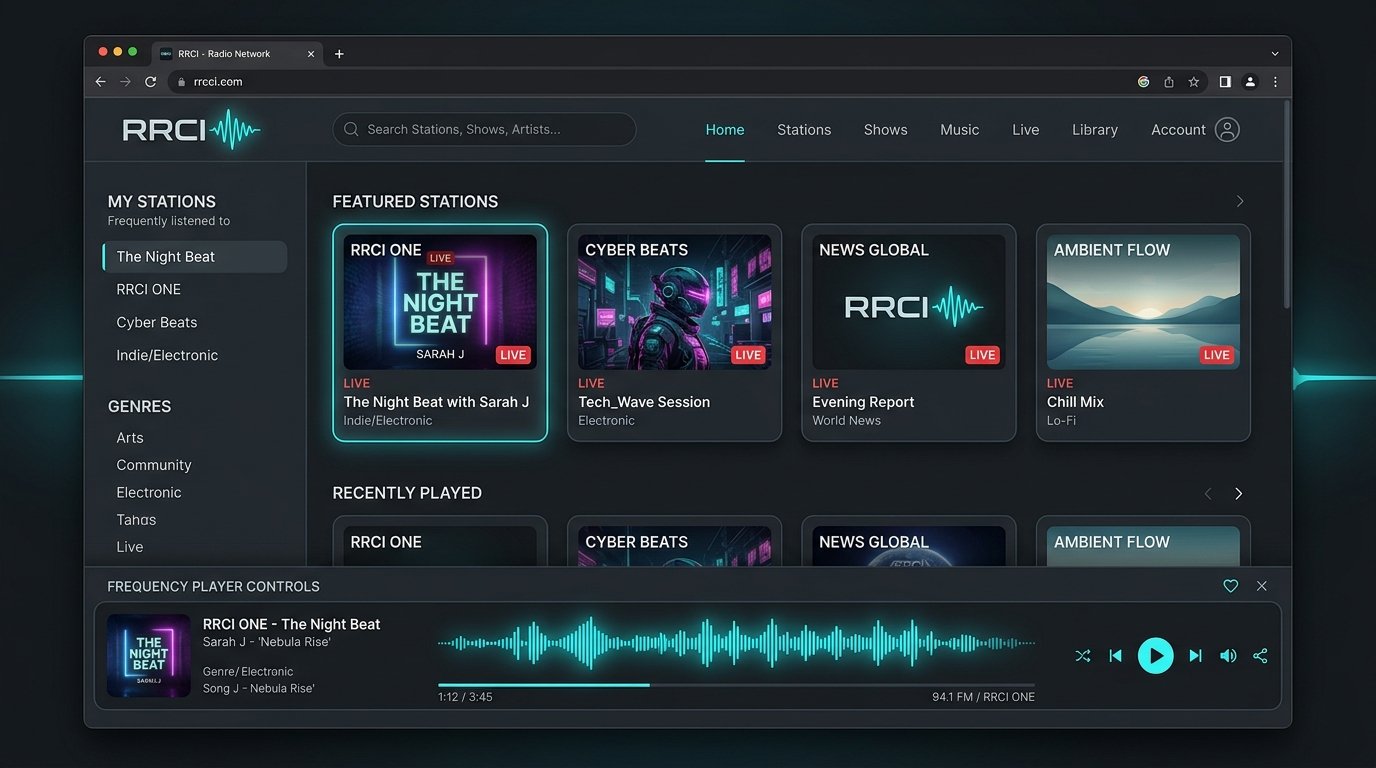Close the Frequency Player Controls panel
This screenshot has height=768, width=1376.
coord(1262,586)
